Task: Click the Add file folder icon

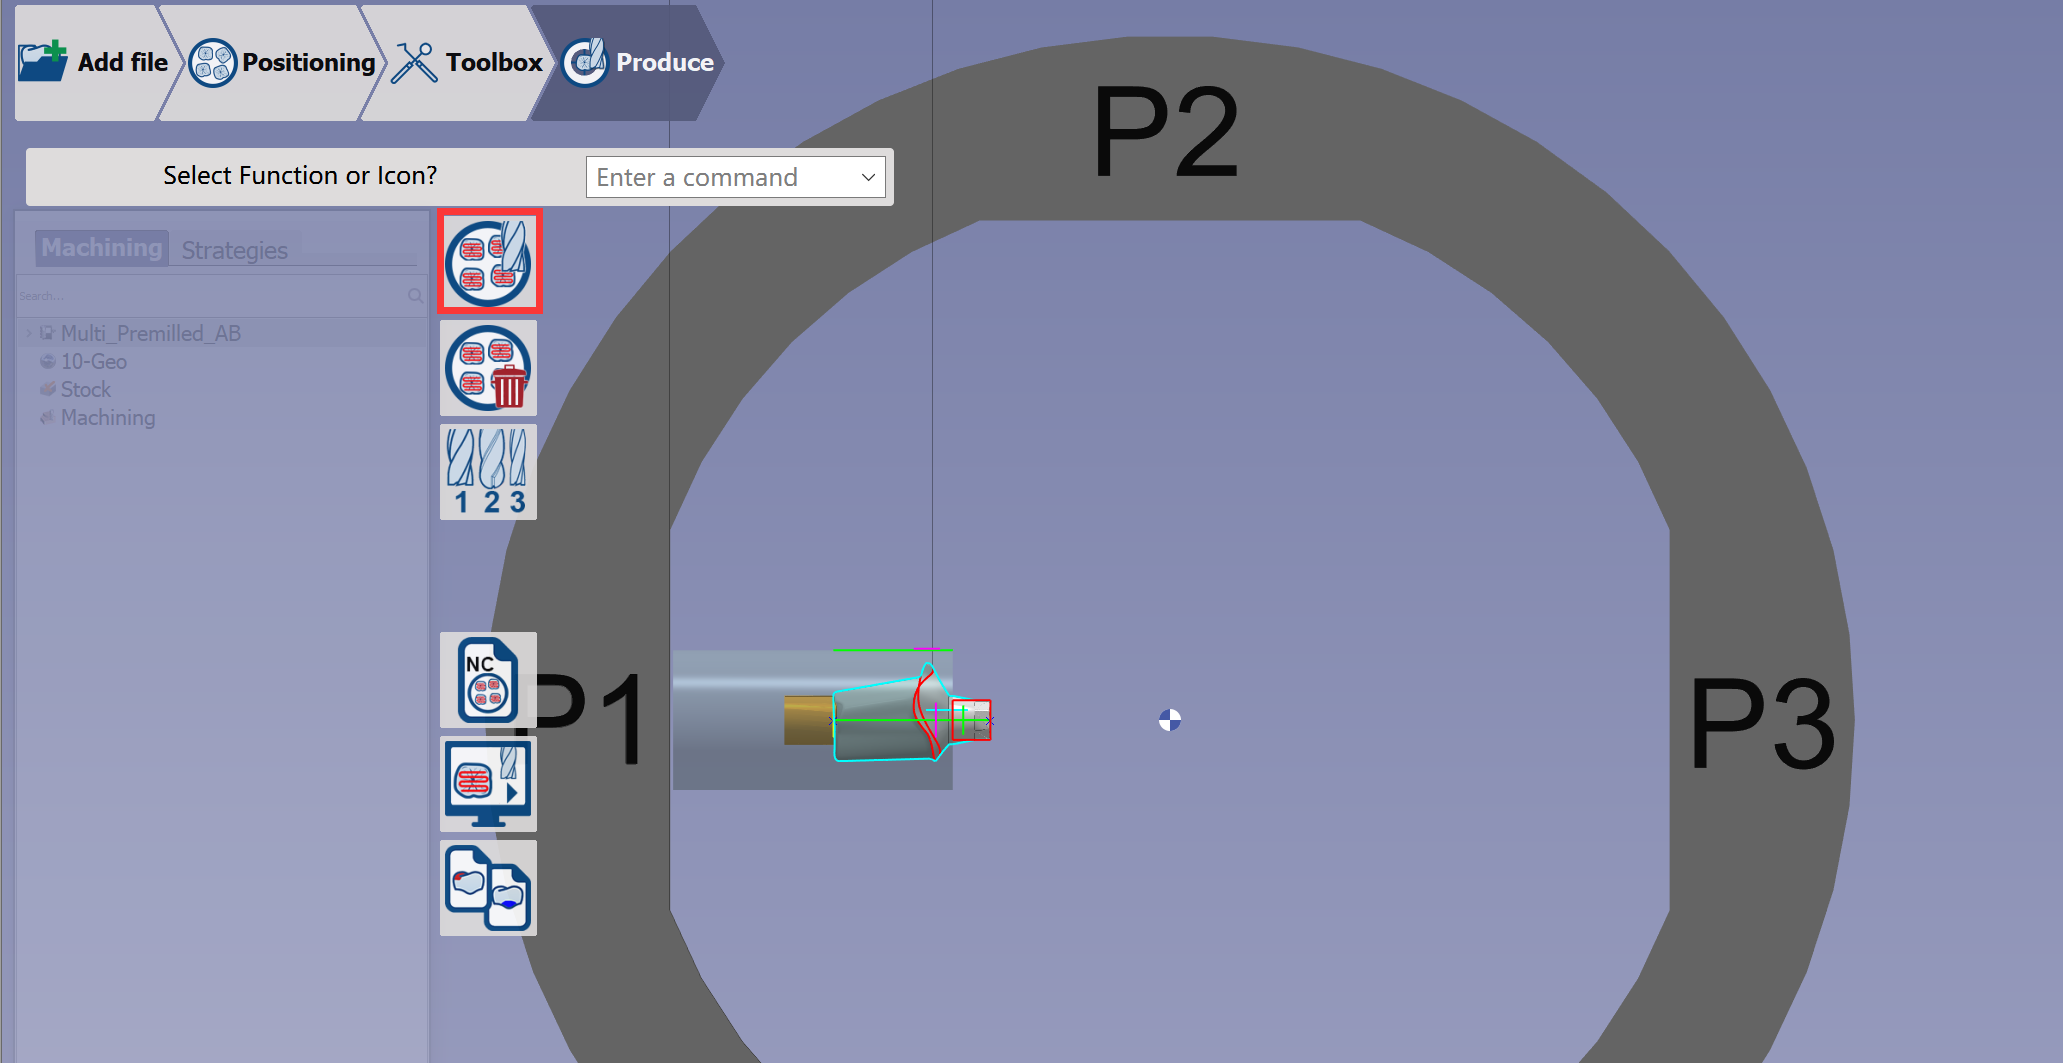Action: (x=43, y=61)
